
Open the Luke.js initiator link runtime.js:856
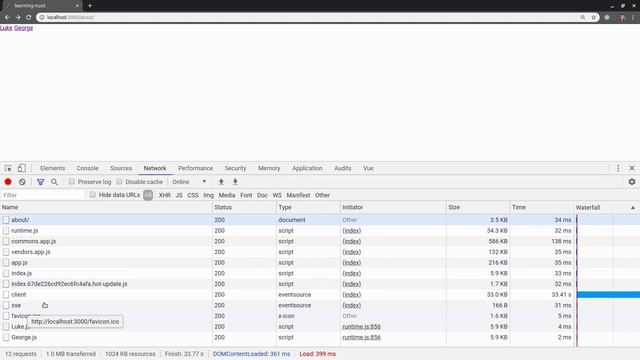pos(362,327)
